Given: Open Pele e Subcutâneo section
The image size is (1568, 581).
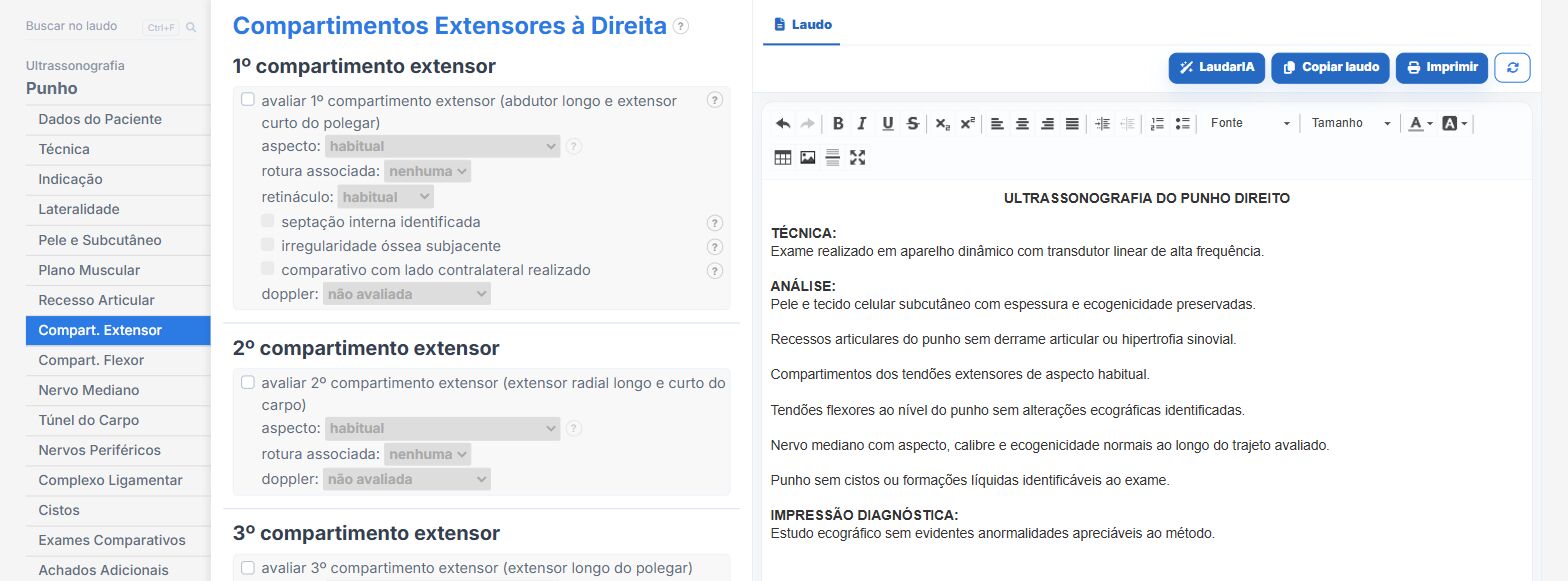Looking at the screenshot, I should (118, 240).
